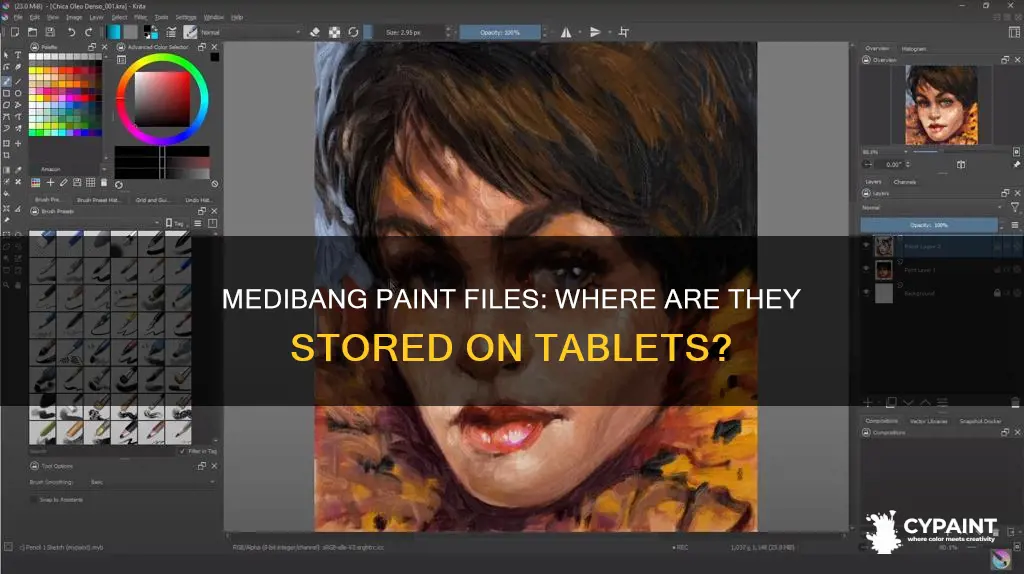Enable the Snap to Assistants checkbox
The height and width of the screenshot is (574, 1024).
33,500
